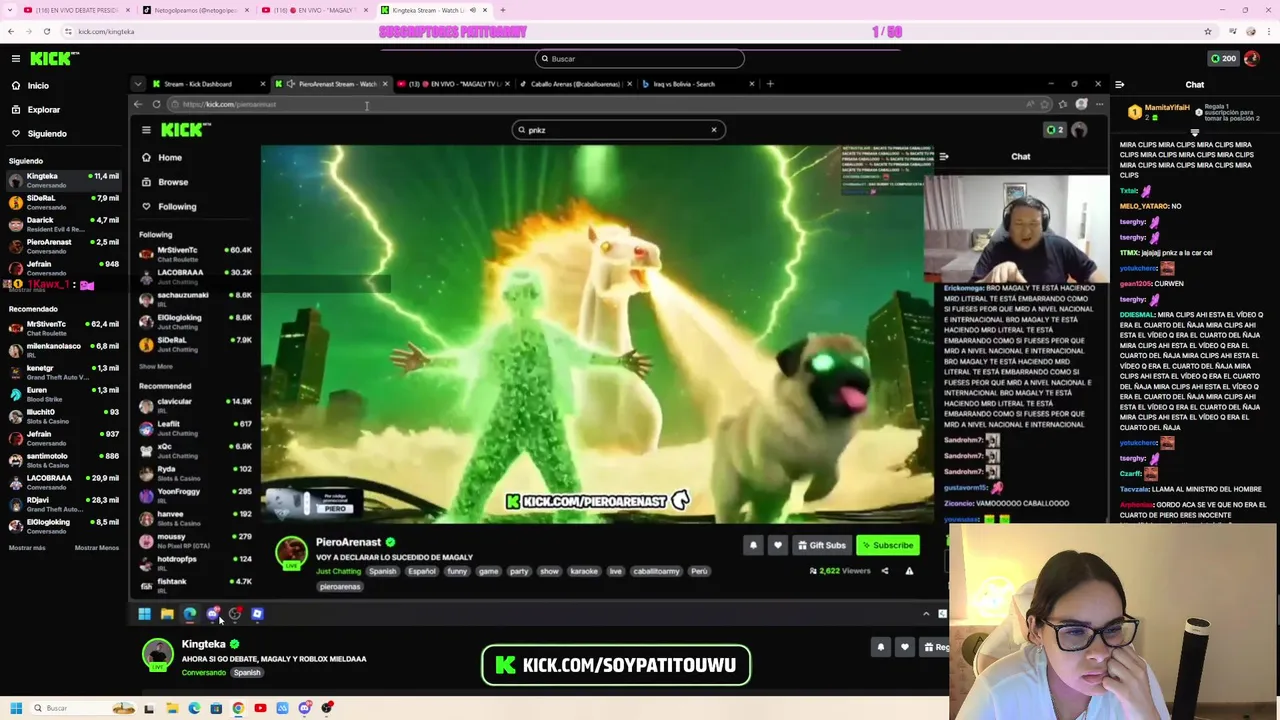Follow PieroArenast with heart icon
This screenshot has height=720, width=1280.
coord(777,545)
